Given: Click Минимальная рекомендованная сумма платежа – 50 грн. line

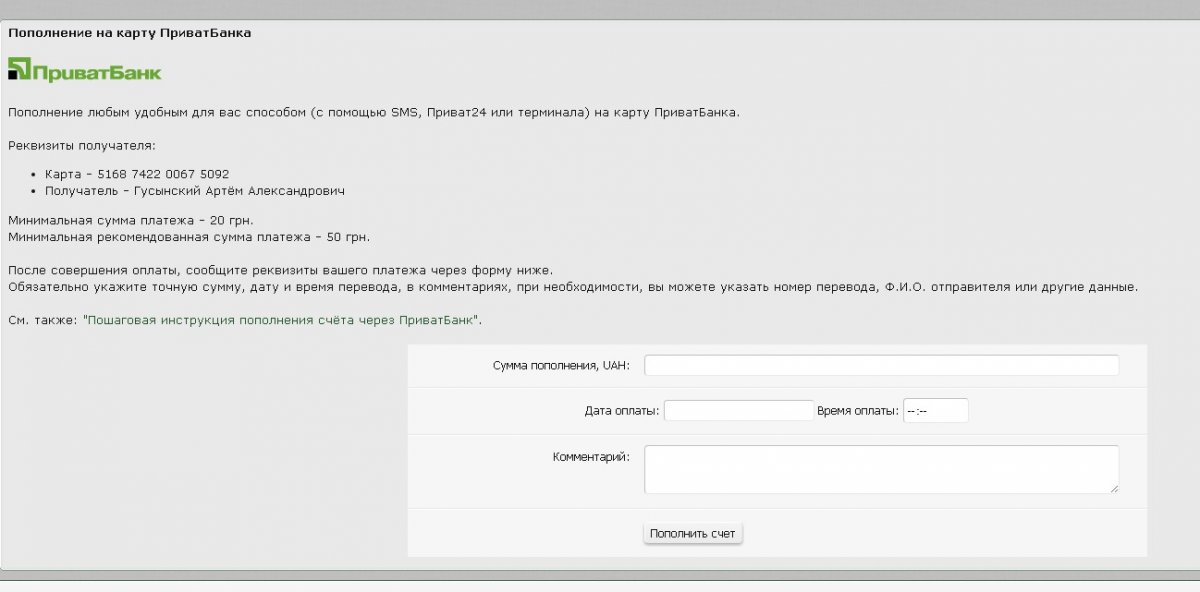Looking at the screenshot, I should tap(189, 237).
